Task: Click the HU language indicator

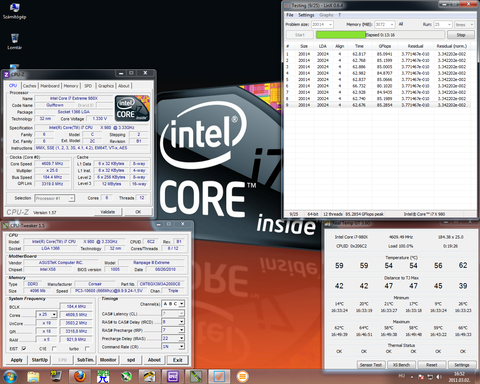Action: (401, 376)
